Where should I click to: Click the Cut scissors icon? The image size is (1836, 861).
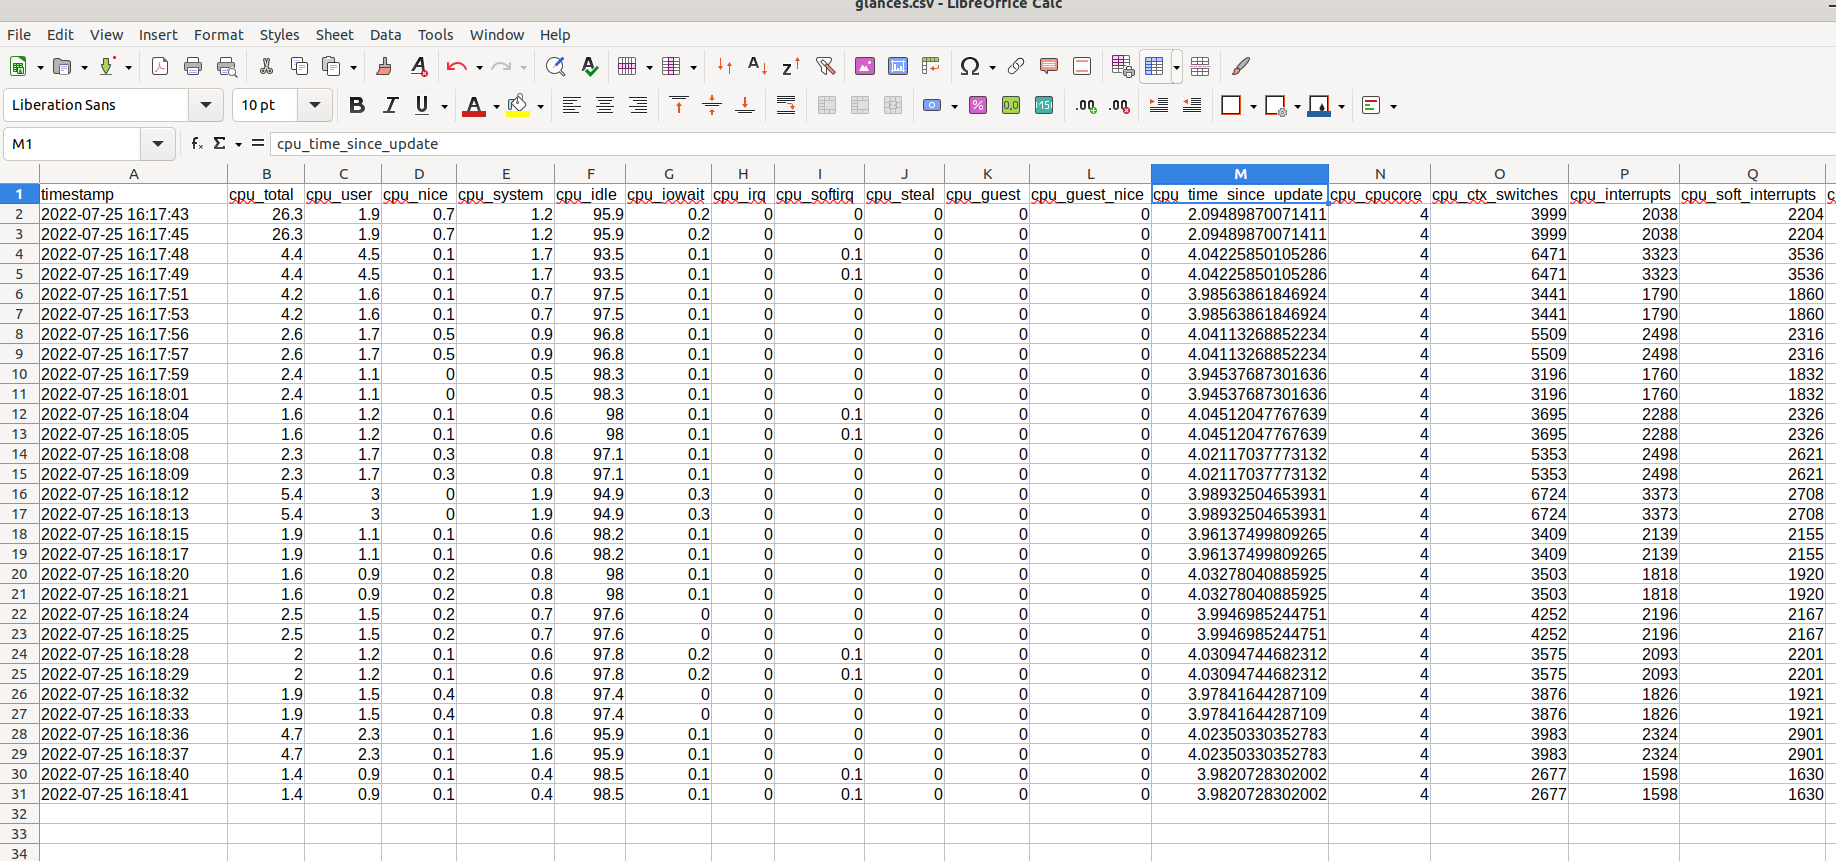[x=266, y=67]
